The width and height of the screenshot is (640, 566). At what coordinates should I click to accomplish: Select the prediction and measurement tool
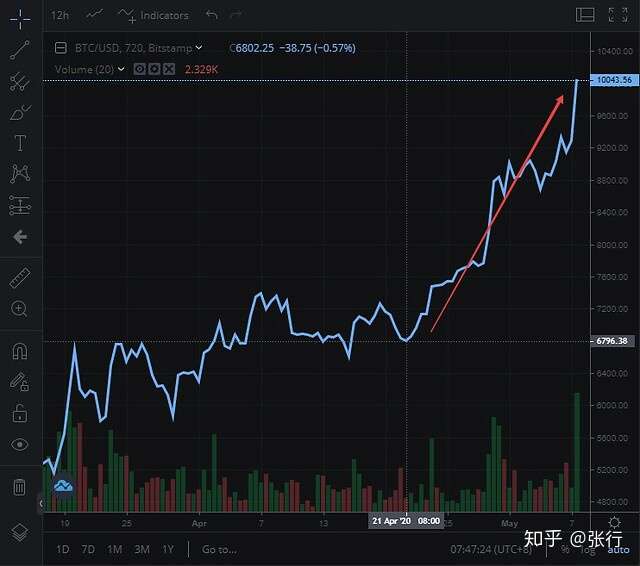[20, 205]
